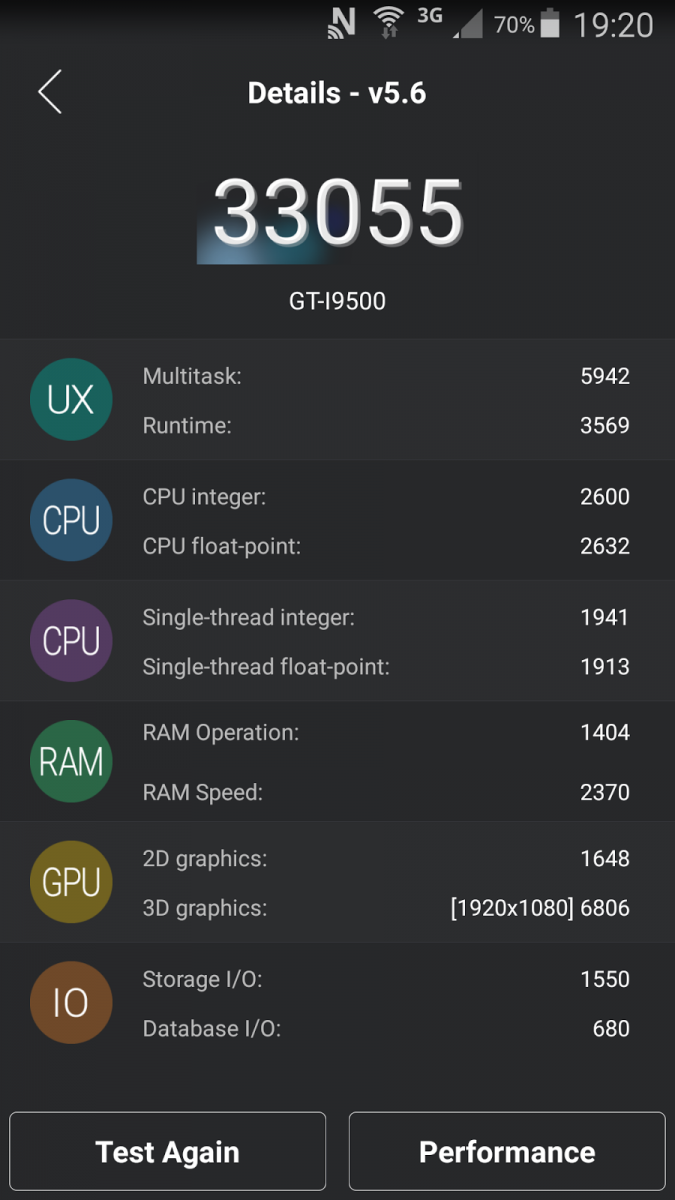Tap the brown IO circle icon
The height and width of the screenshot is (1200, 675).
coord(71,1003)
